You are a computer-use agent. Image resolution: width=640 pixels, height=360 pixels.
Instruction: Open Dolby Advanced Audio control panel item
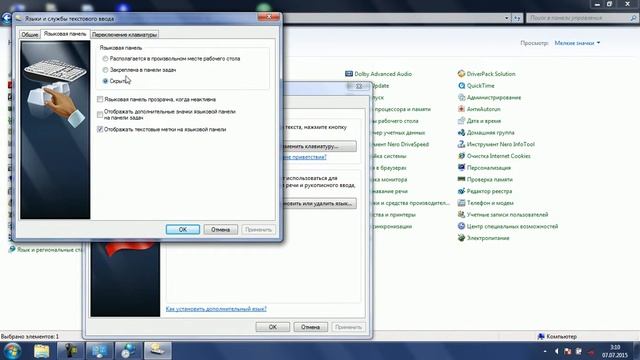tap(378, 74)
